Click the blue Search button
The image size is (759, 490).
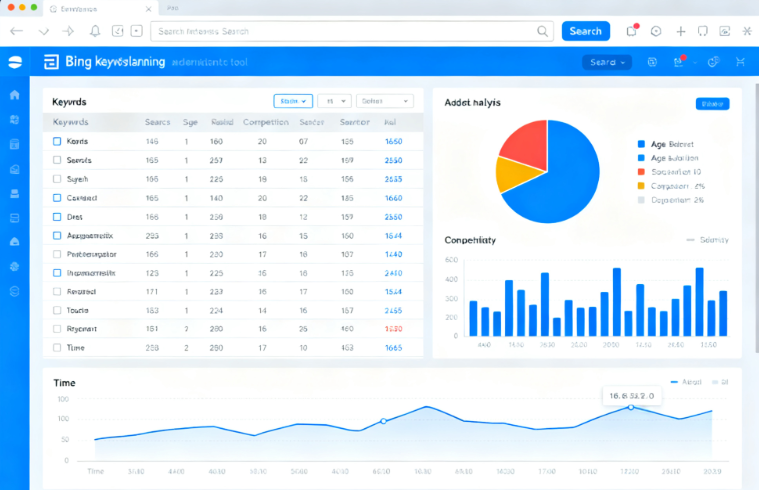pos(586,31)
